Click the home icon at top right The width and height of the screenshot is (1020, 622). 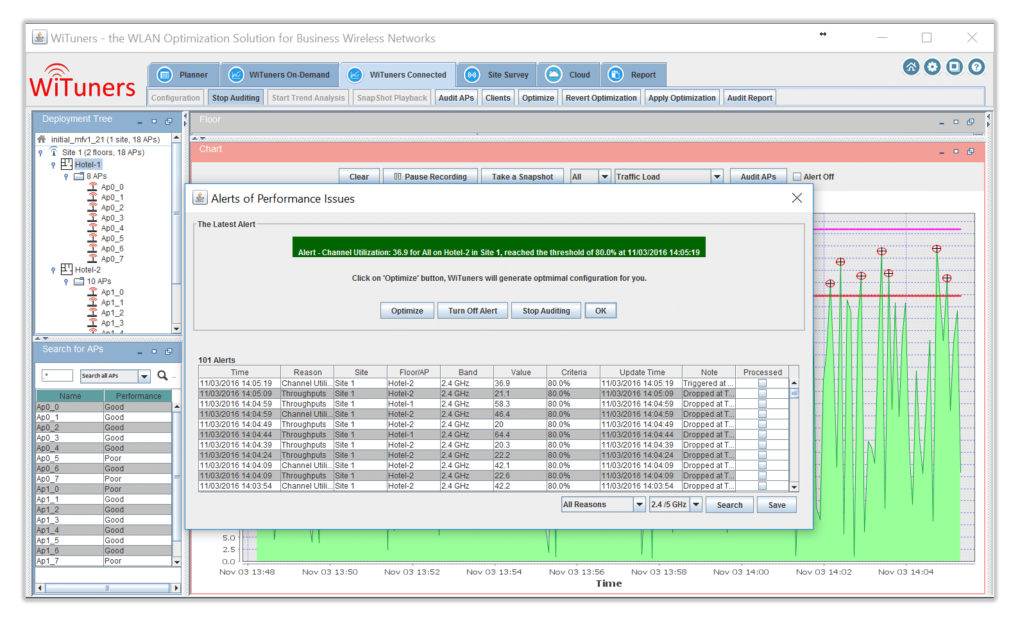tap(911, 66)
